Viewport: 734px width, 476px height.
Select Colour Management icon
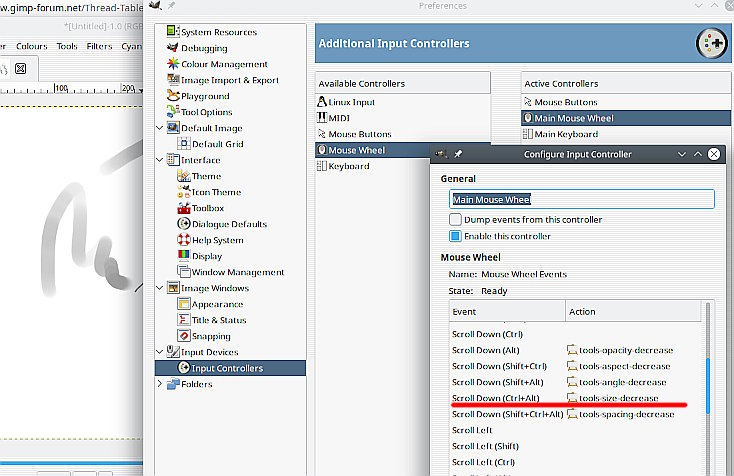pos(173,63)
